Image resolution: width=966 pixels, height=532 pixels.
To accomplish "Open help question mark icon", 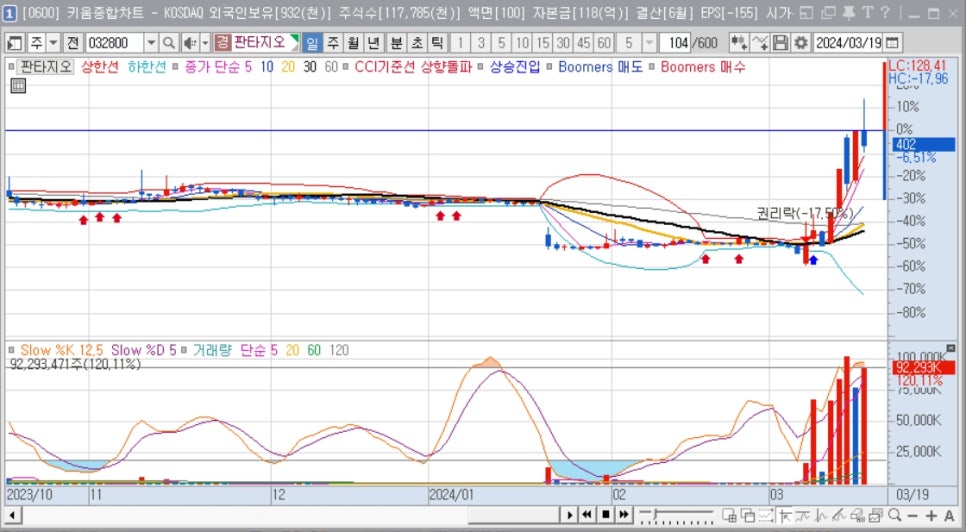I will pyautogui.click(x=885, y=12).
